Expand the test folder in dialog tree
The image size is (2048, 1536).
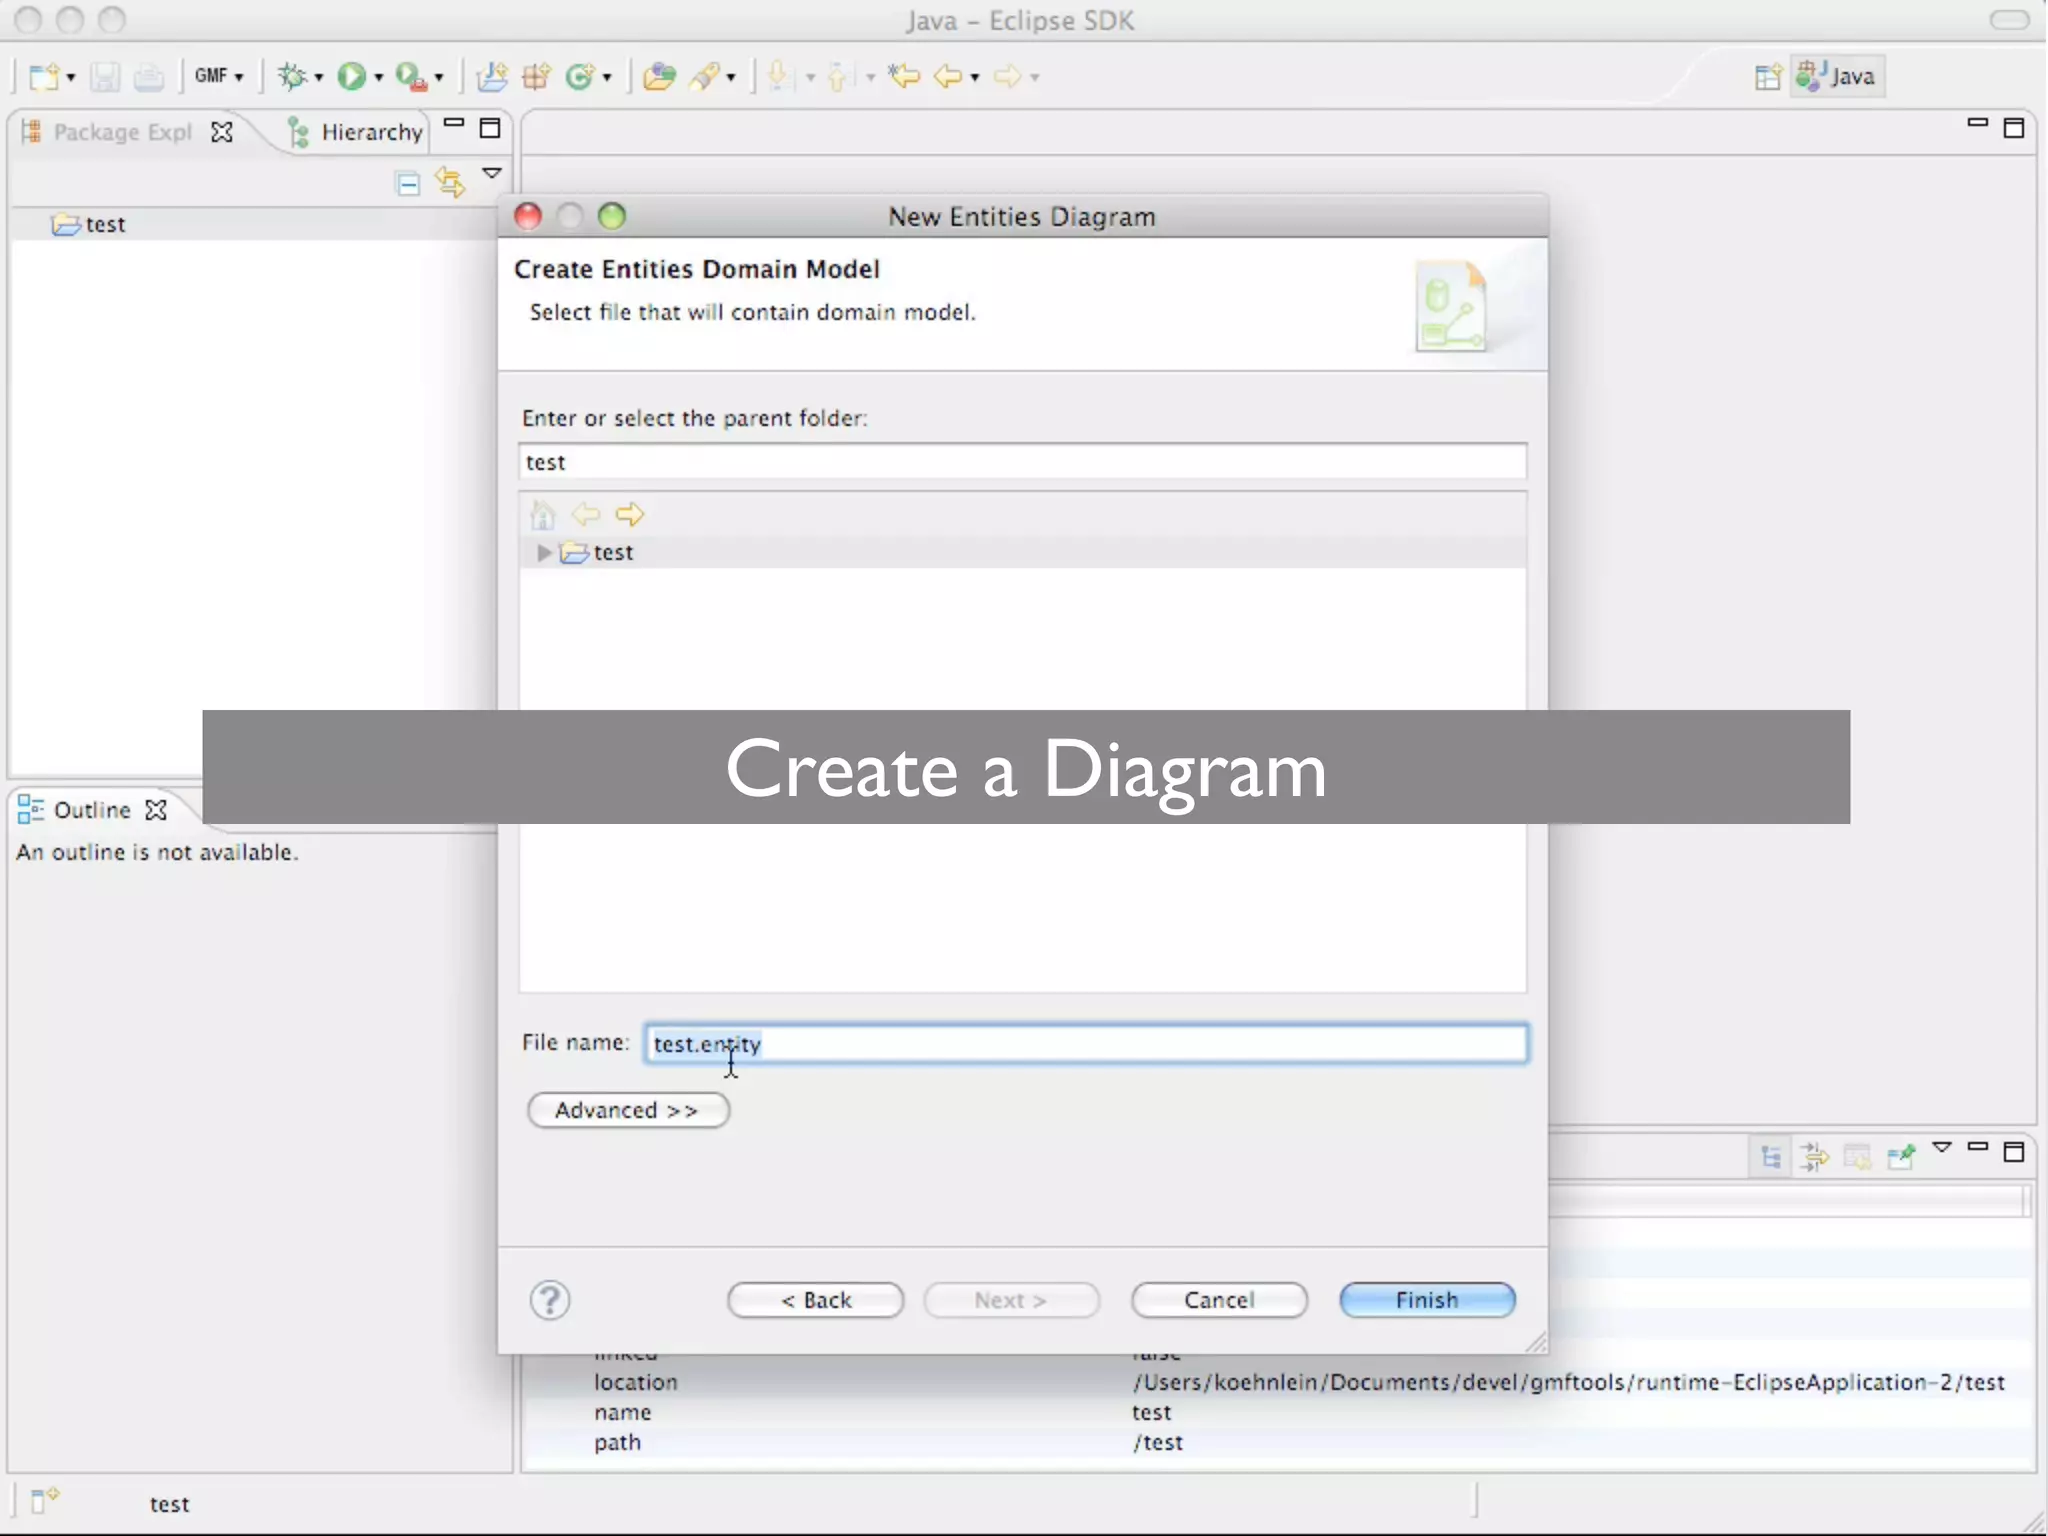tap(543, 552)
